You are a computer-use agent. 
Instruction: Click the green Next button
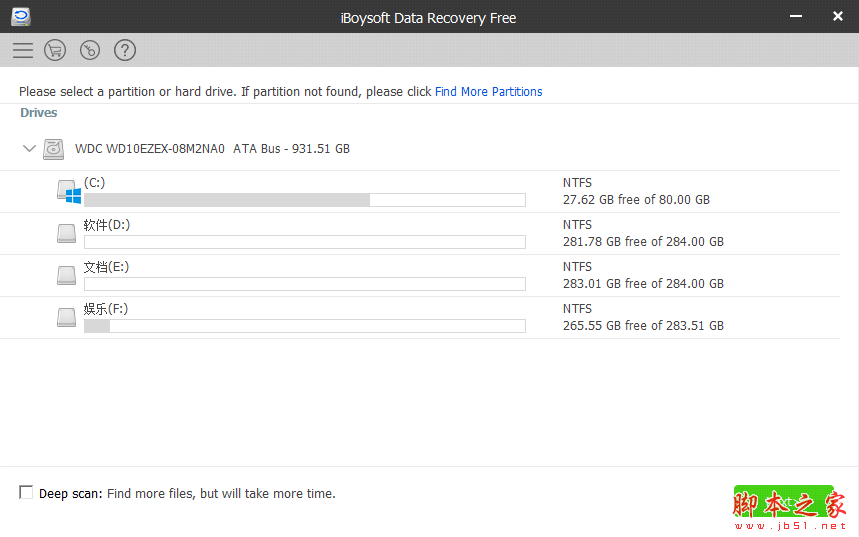[783, 501]
